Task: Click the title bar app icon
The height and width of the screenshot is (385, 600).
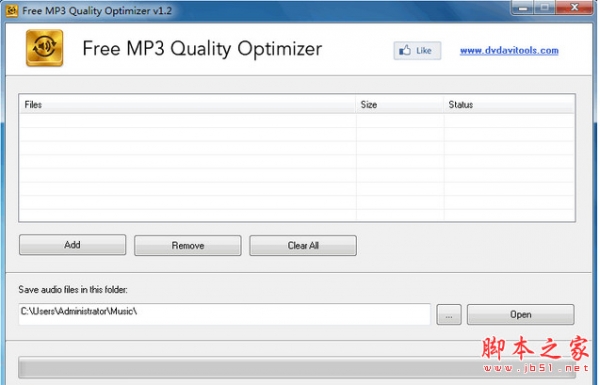Action: coord(11,11)
